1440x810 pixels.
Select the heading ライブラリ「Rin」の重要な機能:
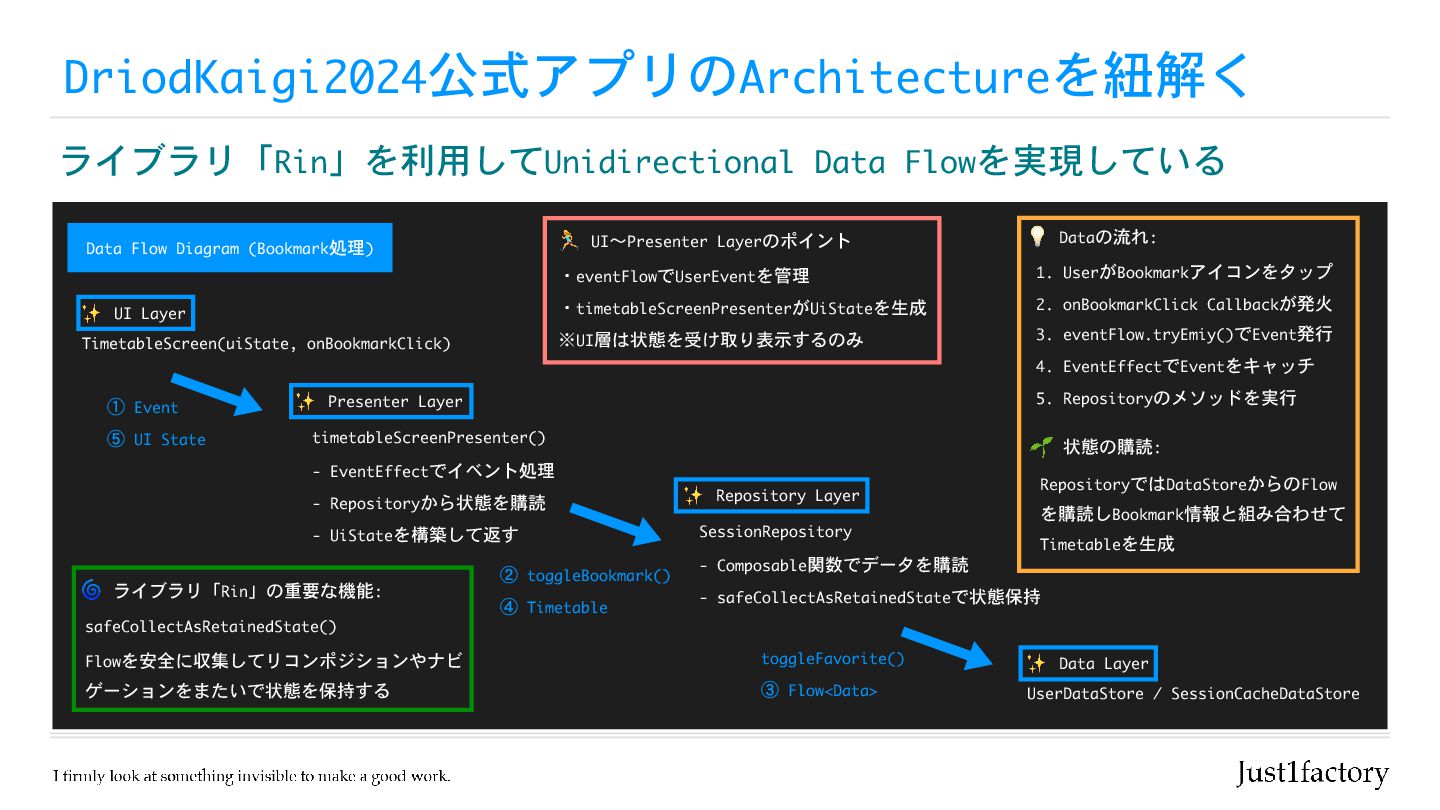[x=248, y=591]
